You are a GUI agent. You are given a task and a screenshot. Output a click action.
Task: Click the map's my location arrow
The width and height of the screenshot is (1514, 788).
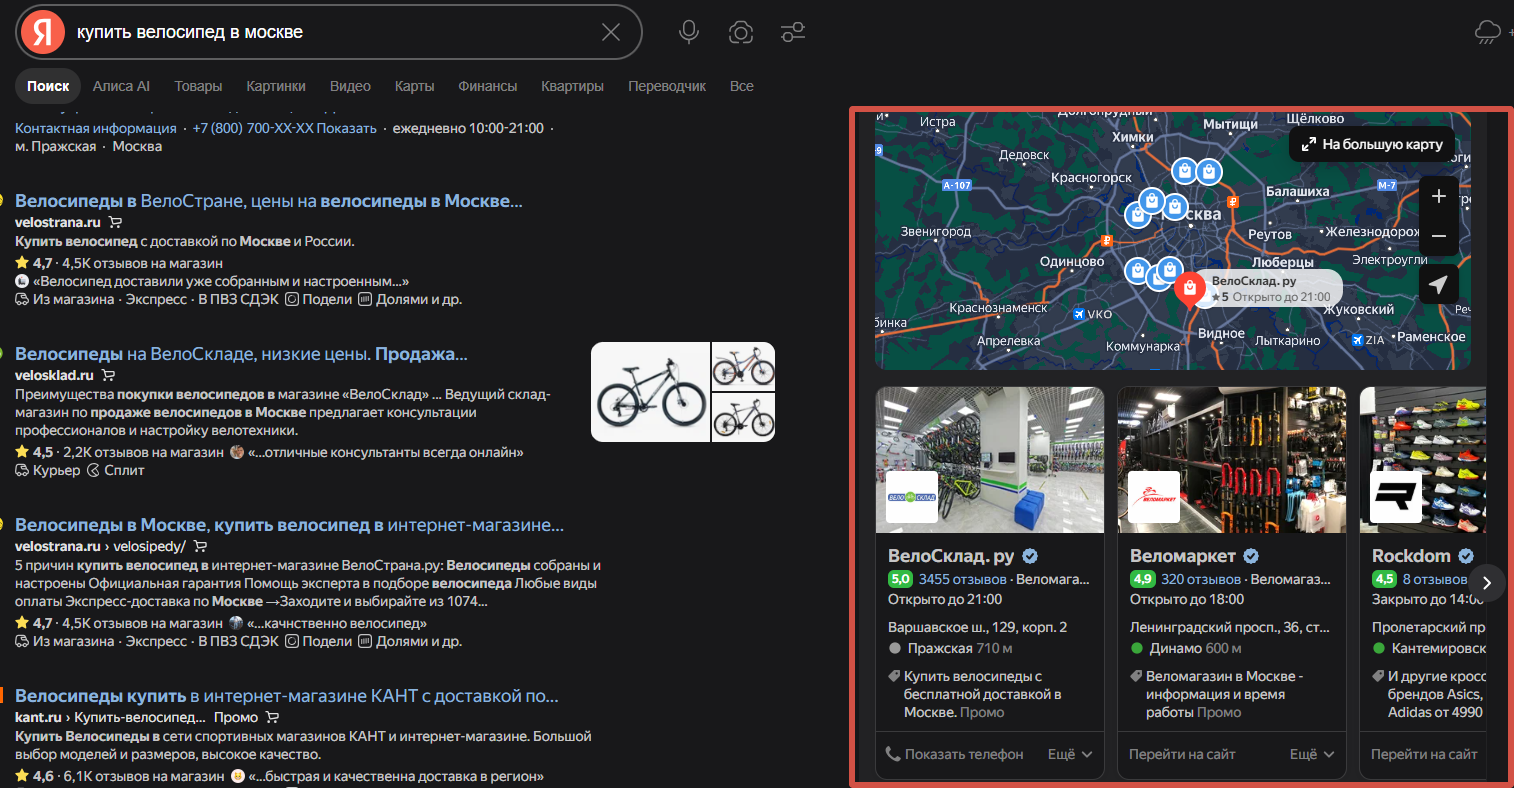tap(1439, 284)
